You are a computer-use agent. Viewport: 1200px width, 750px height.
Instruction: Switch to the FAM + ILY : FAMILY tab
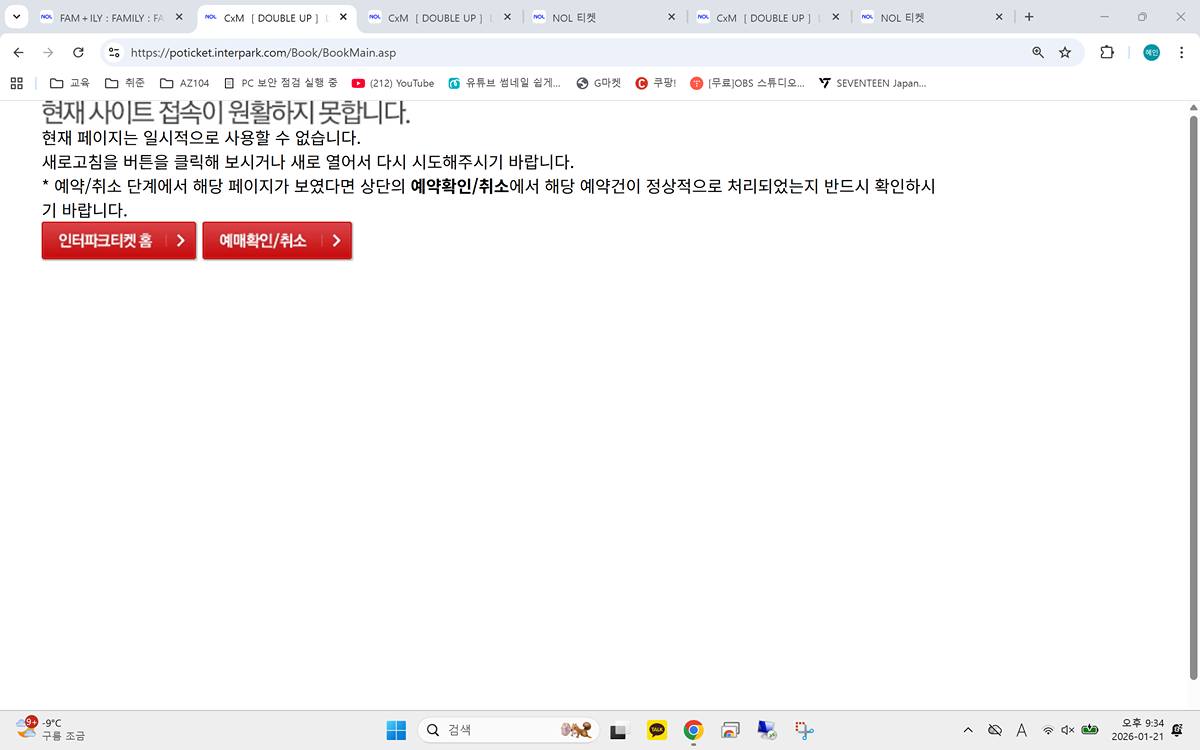(x=110, y=17)
